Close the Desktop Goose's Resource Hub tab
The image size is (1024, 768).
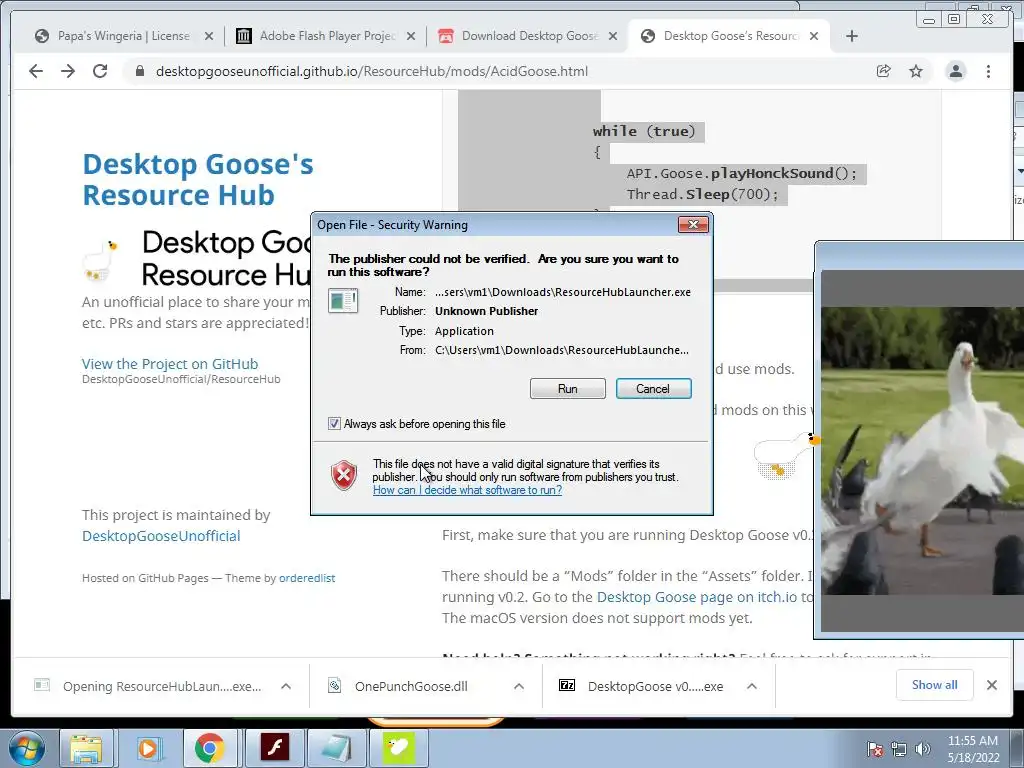pos(814,37)
